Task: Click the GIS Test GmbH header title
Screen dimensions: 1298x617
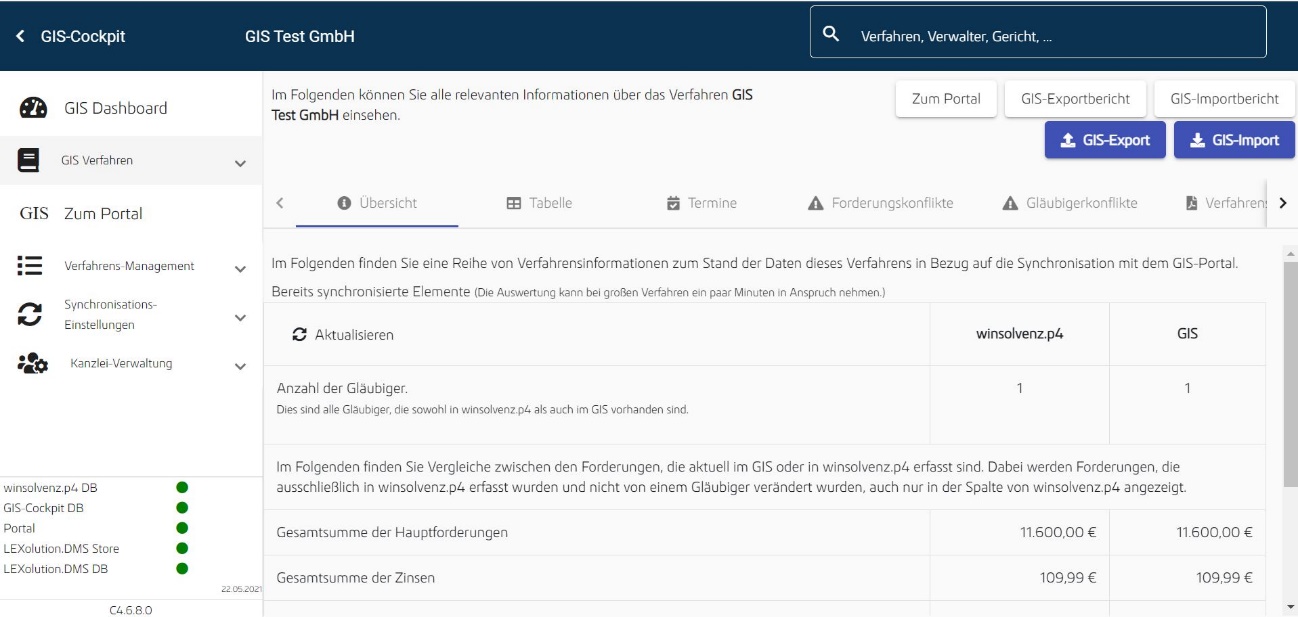Action: 300,36
